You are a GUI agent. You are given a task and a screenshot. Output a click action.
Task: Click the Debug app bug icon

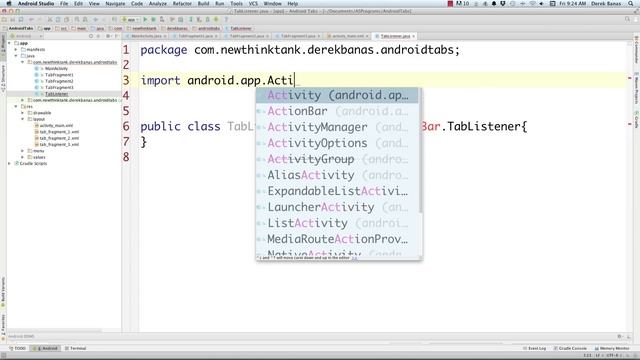pyautogui.click(x=153, y=19)
